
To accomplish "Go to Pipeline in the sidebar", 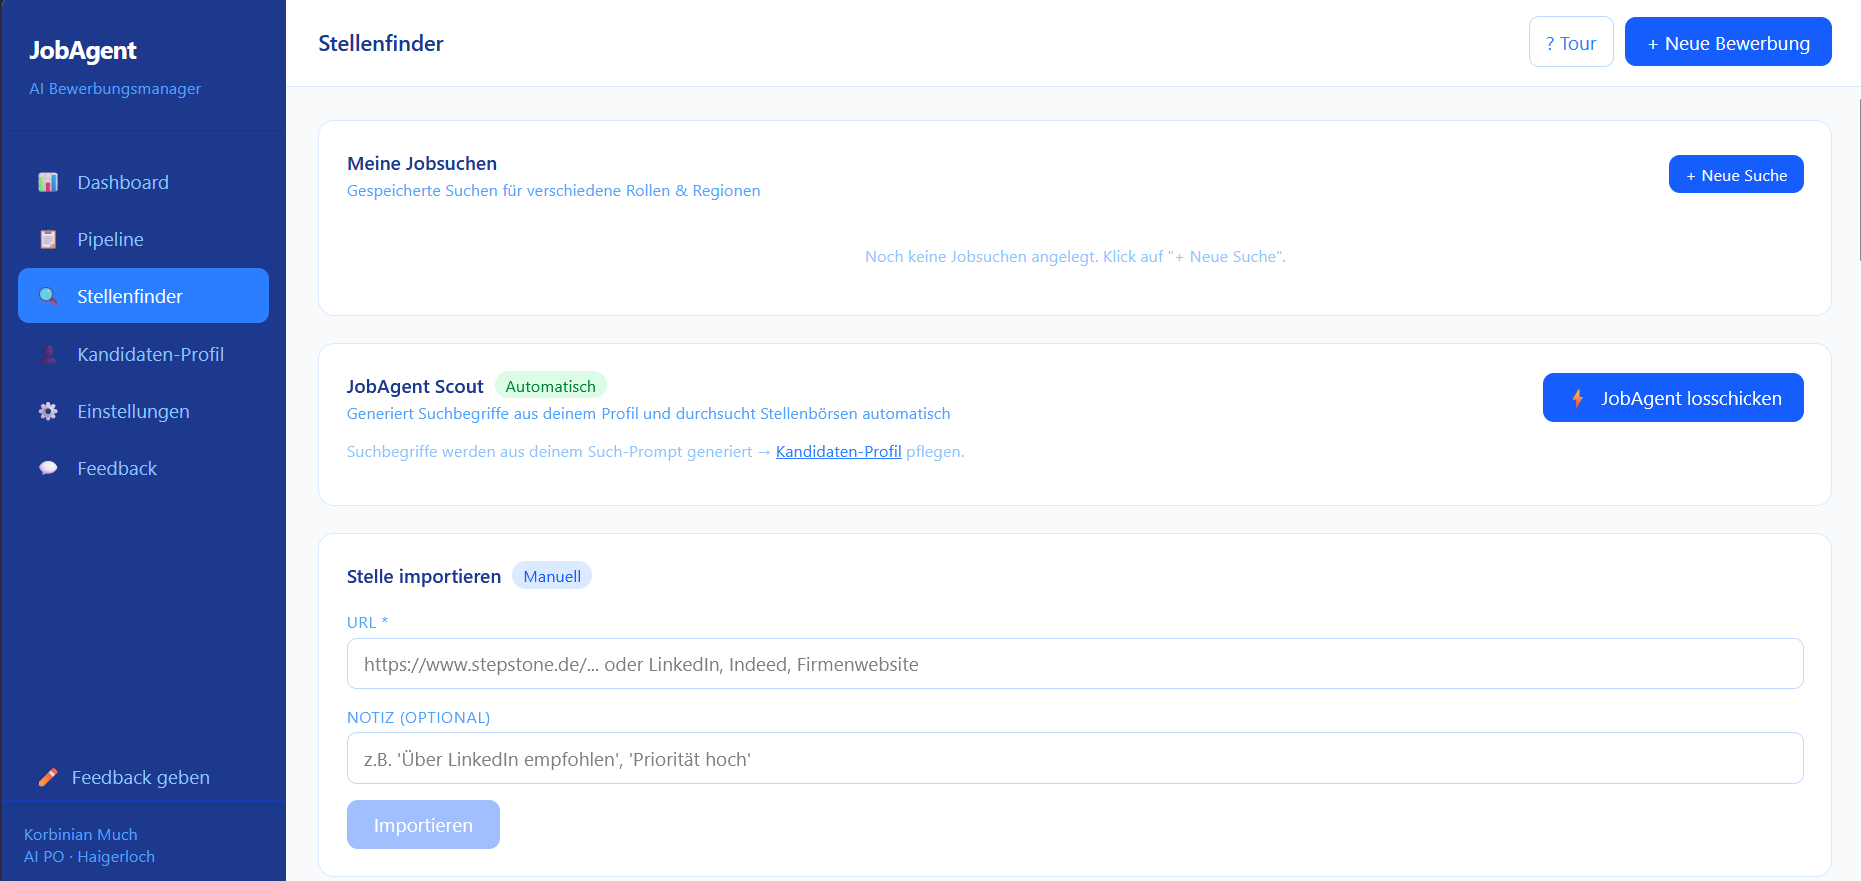I will 143,239.
